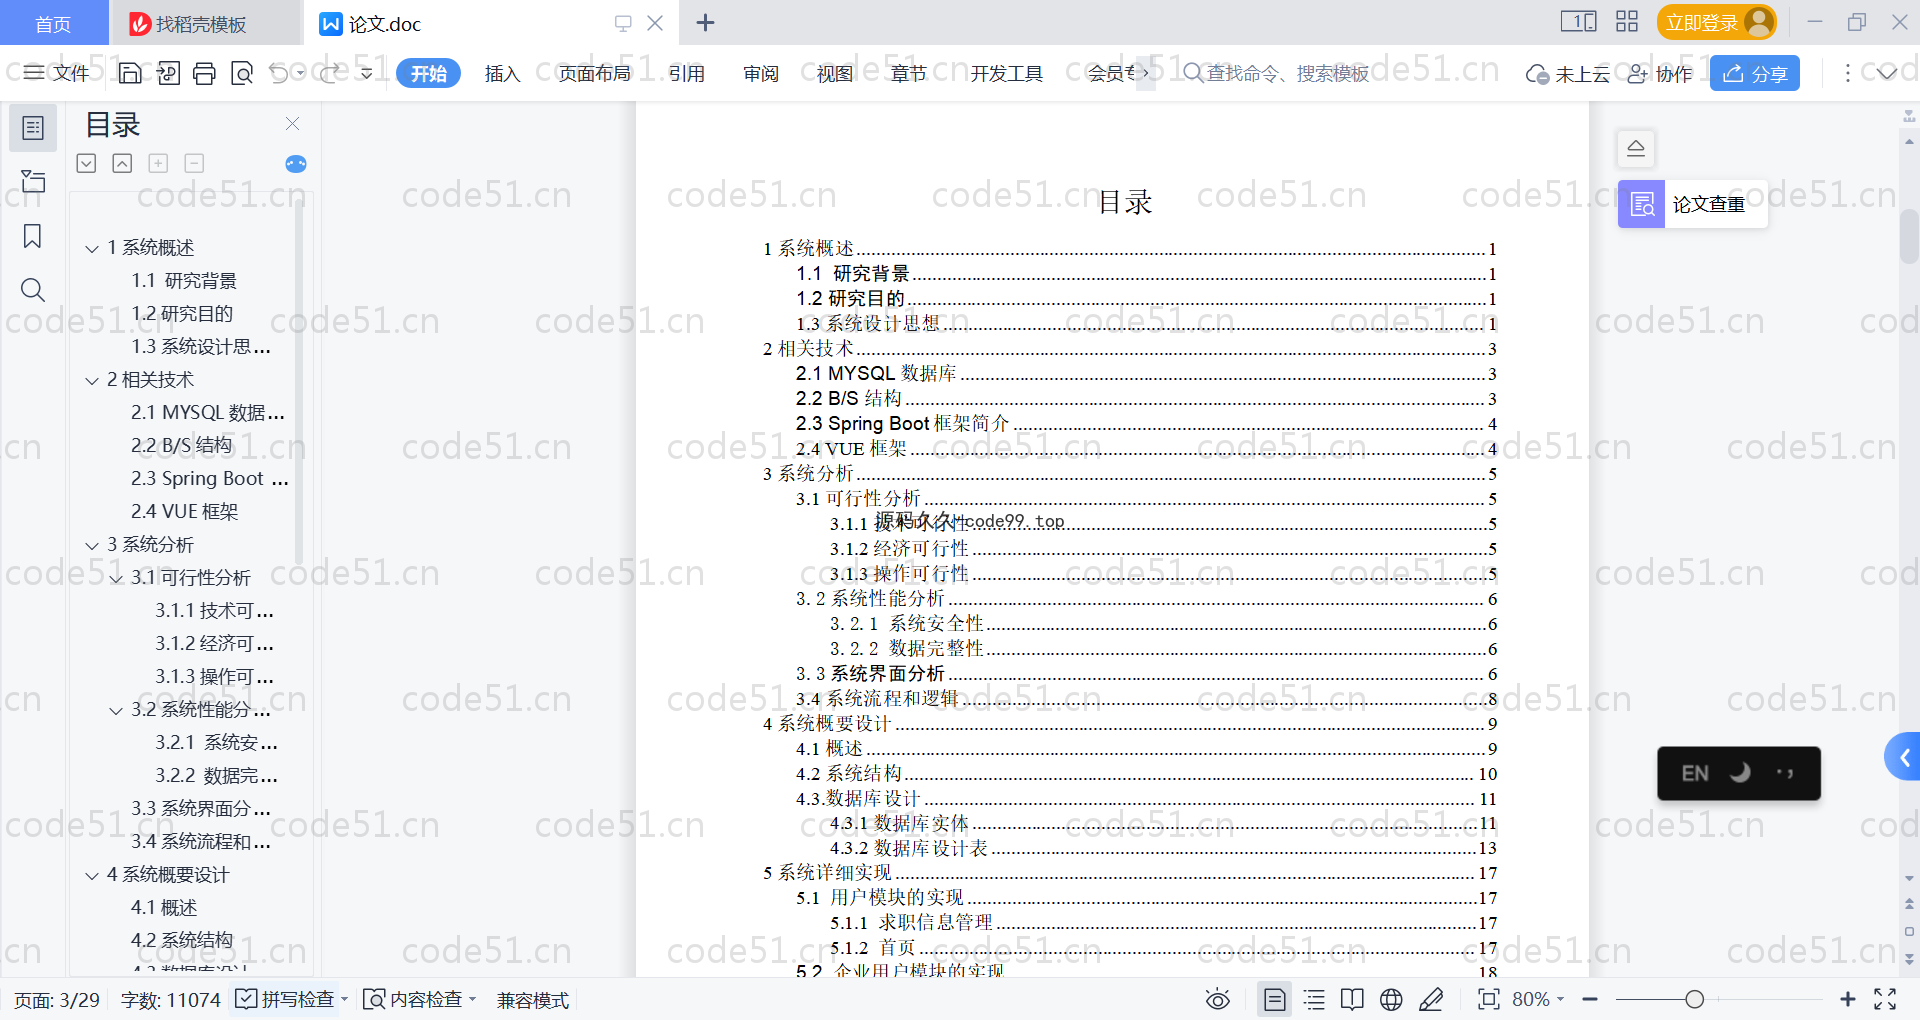Image resolution: width=1920 pixels, height=1020 pixels.
Task: Collapse the right toolbar up-arrow button
Action: tap(1636, 148)
